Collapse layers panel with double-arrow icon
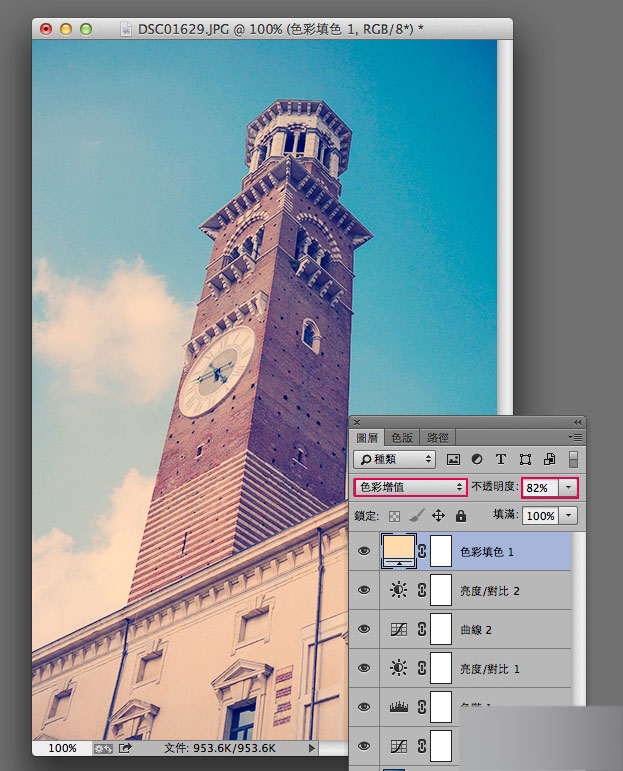 point(577,422)
